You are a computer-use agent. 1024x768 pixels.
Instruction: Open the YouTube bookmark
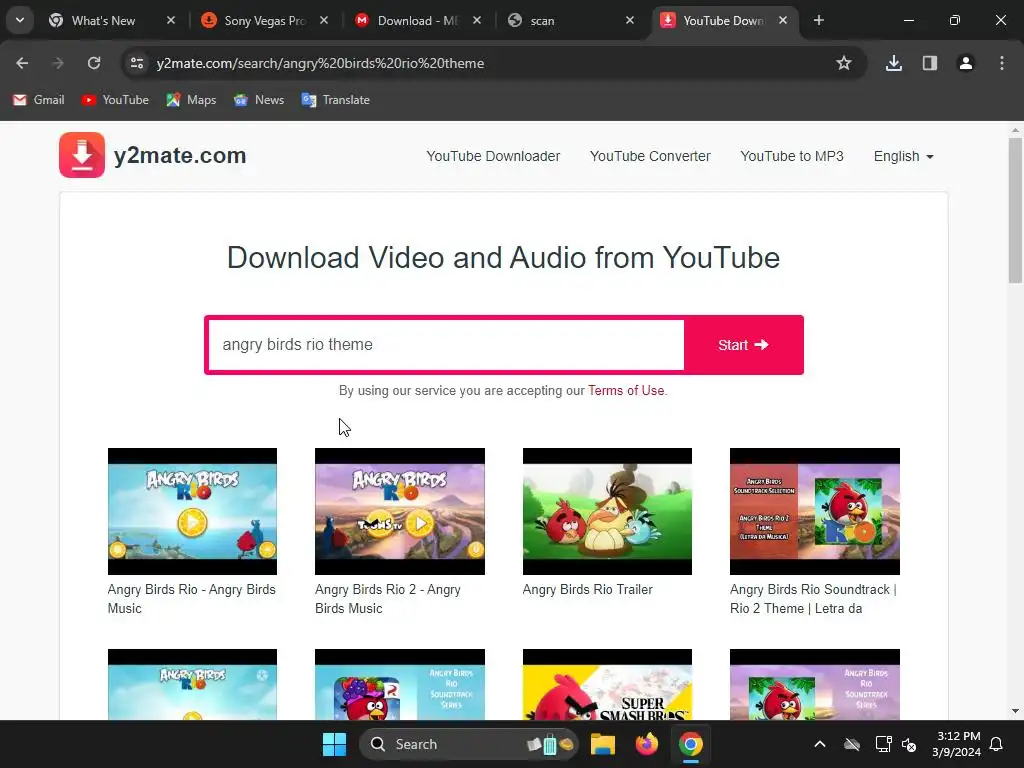[x=115, y=100]
